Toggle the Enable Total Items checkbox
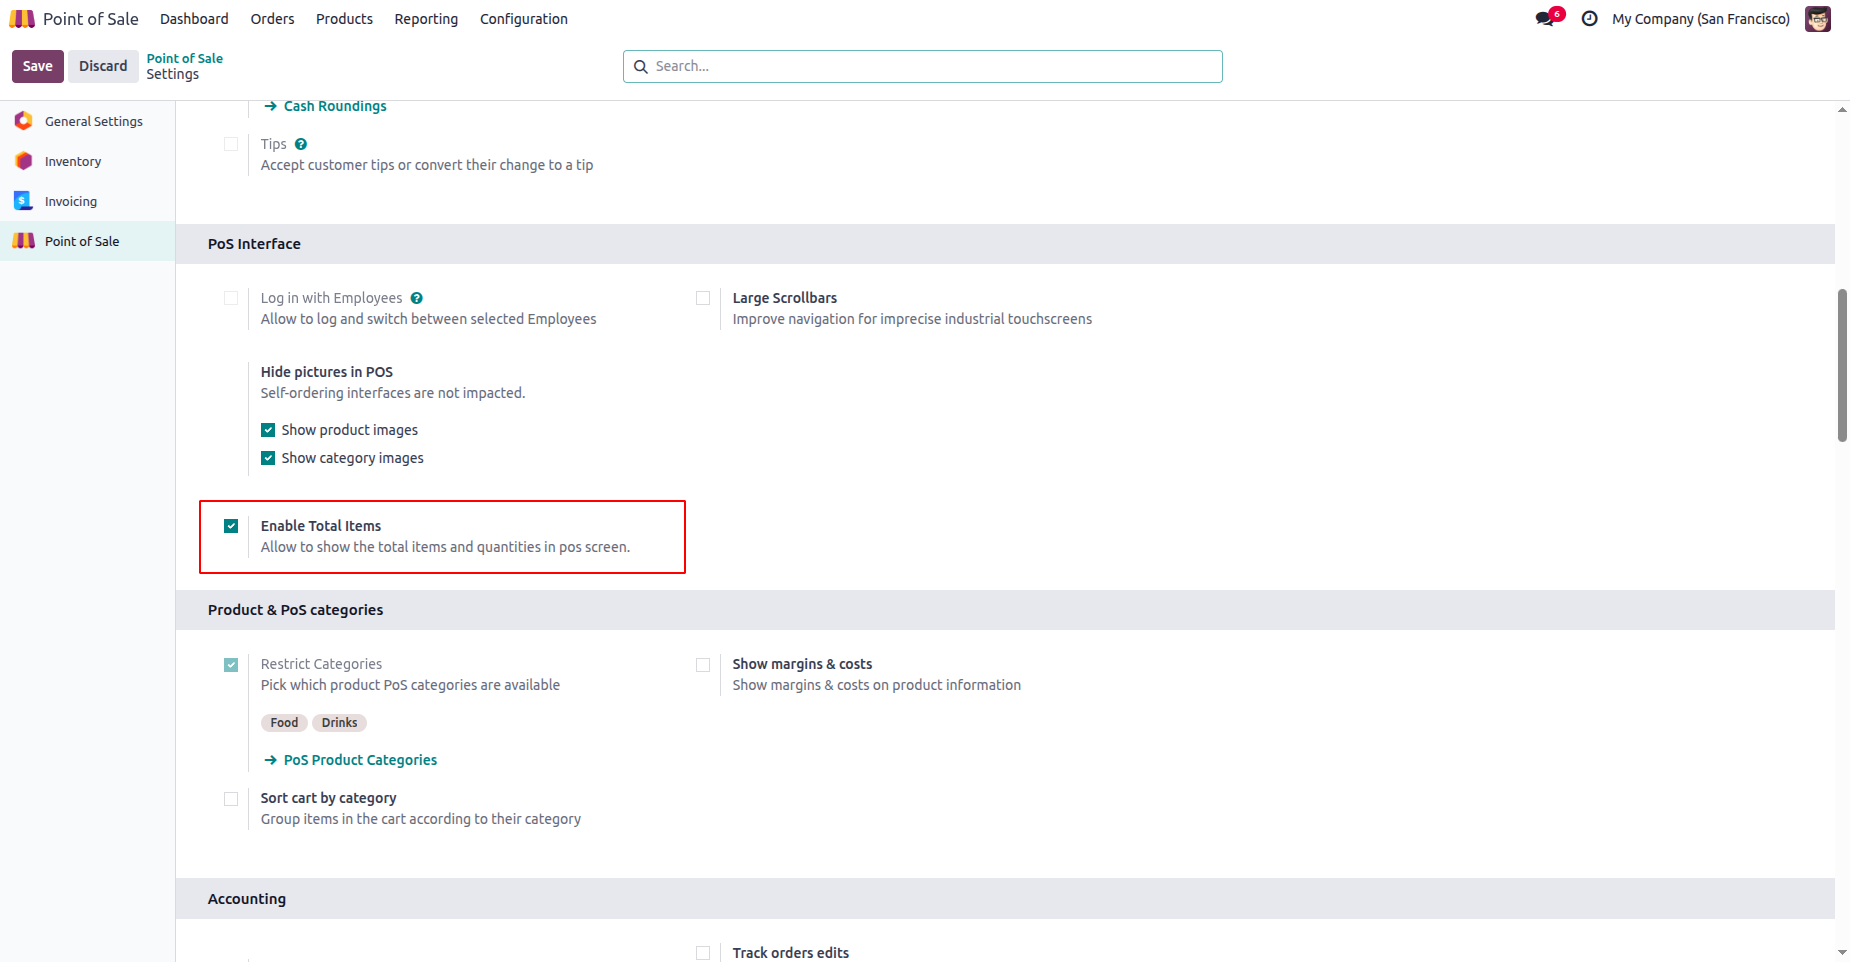This screenshot has width=1850, height=962. pyautogui.click(x=231, y=526)
